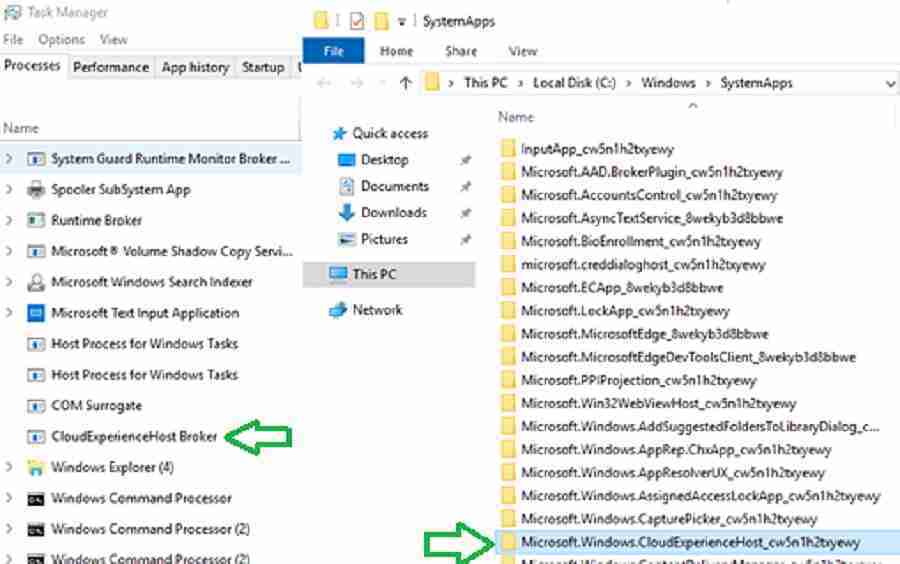Expand the Spooler SubSystem App row
This screenshot has width=900, height=564.
[9, 190]
